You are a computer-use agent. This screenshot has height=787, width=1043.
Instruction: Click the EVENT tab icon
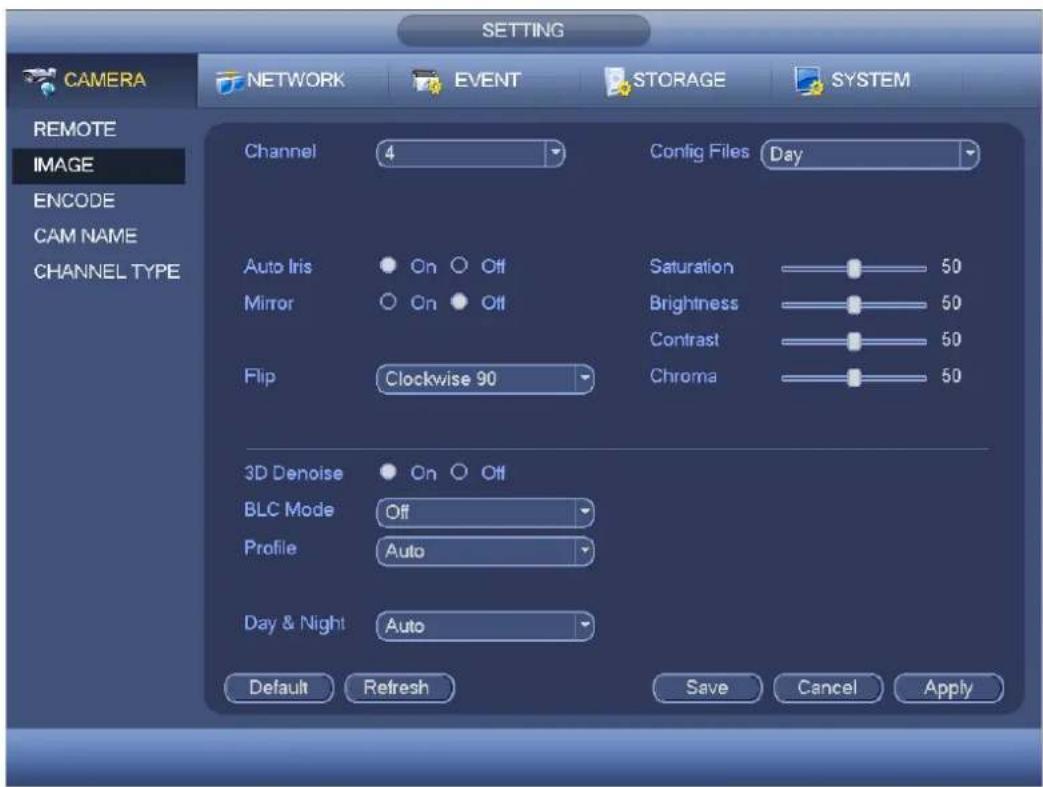(426, 82)
